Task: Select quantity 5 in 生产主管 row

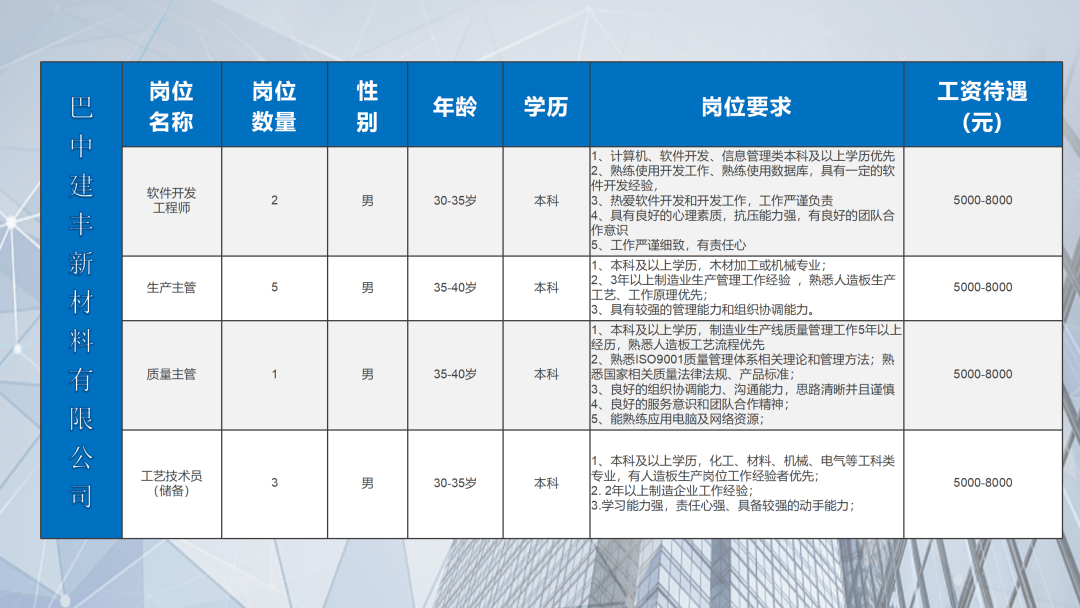Action: click(274, 287)
